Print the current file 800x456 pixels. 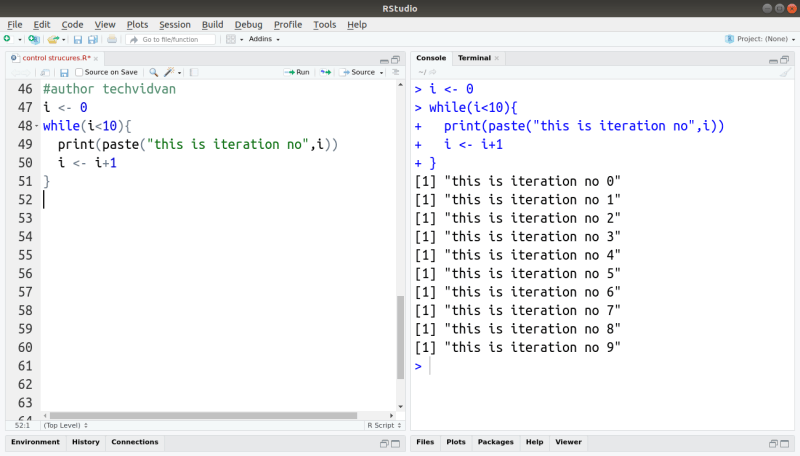112,39
